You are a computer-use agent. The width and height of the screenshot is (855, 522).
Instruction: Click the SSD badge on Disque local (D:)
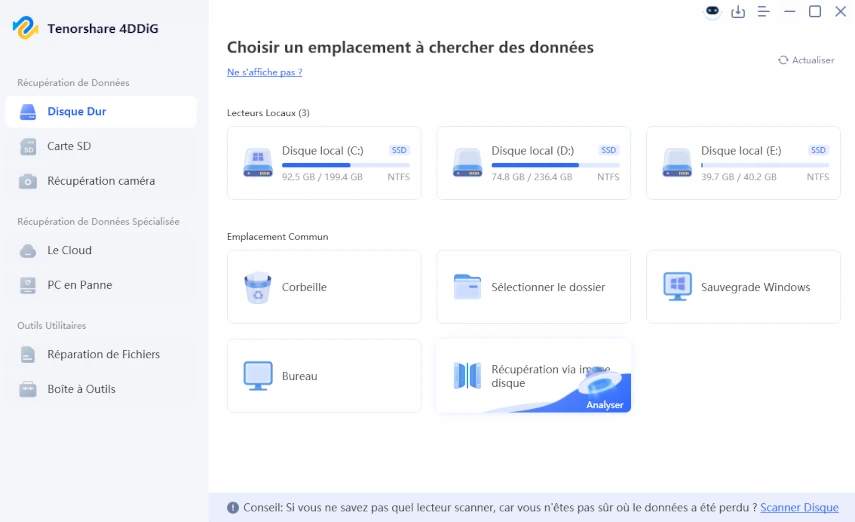(x=608, y=150)
